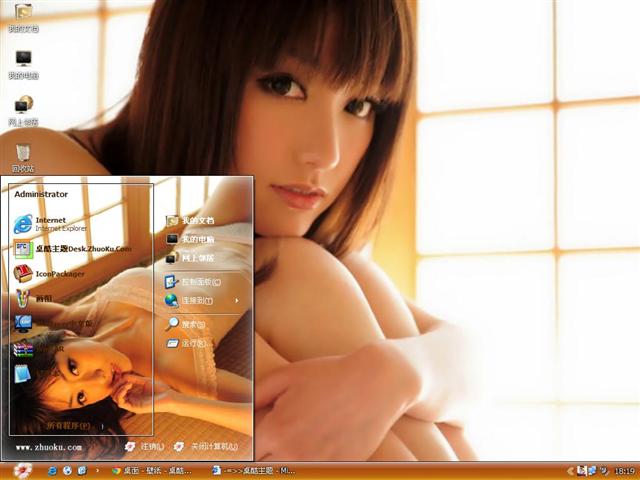Screen dimensions: 640x480
Task: Expand quick launch overflow chevron
Action: (x=97, y=471)
